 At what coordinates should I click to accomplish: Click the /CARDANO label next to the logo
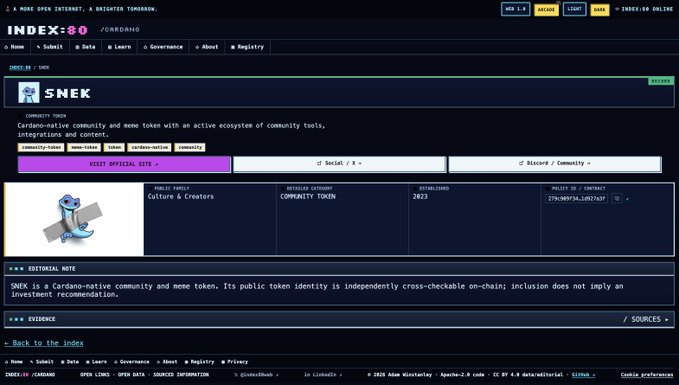pyautogui.click(x=120, y=30)
